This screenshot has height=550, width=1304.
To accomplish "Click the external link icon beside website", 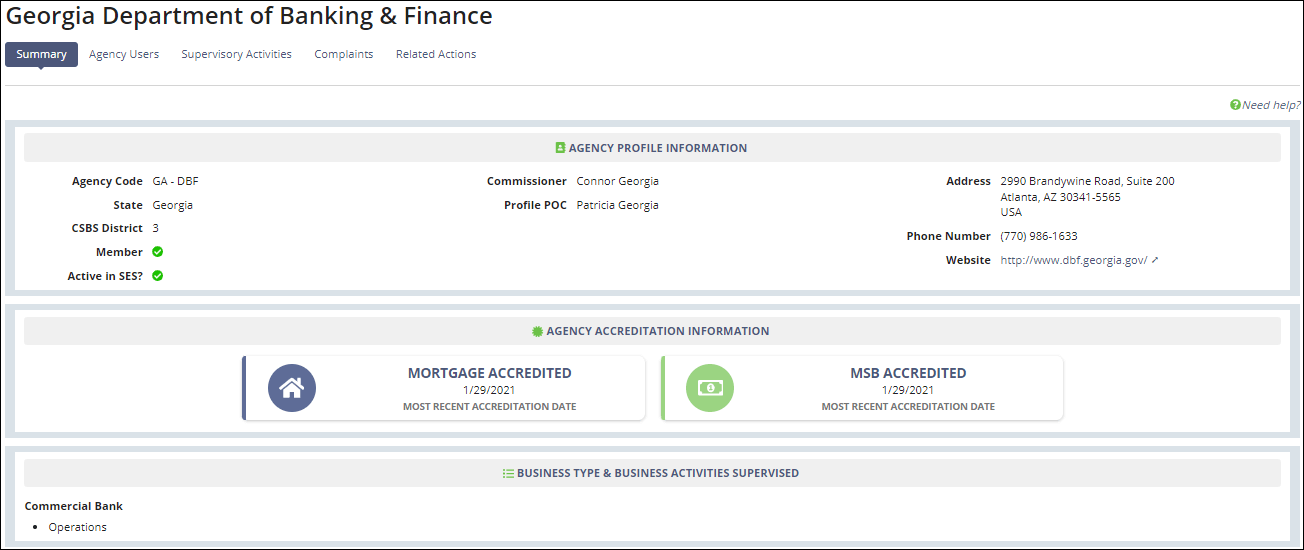I will [x=1155, y=260].
